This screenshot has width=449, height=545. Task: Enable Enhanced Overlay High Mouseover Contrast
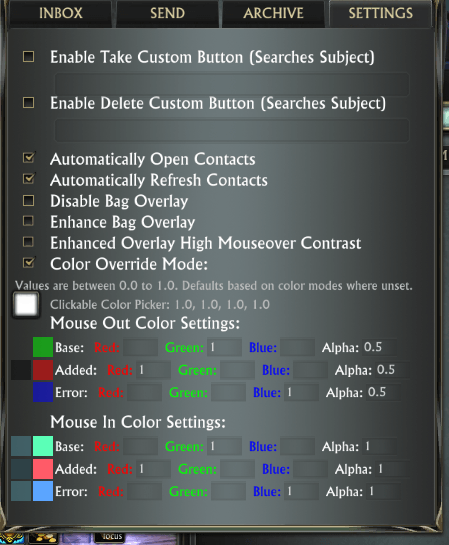tap(28, 242)
